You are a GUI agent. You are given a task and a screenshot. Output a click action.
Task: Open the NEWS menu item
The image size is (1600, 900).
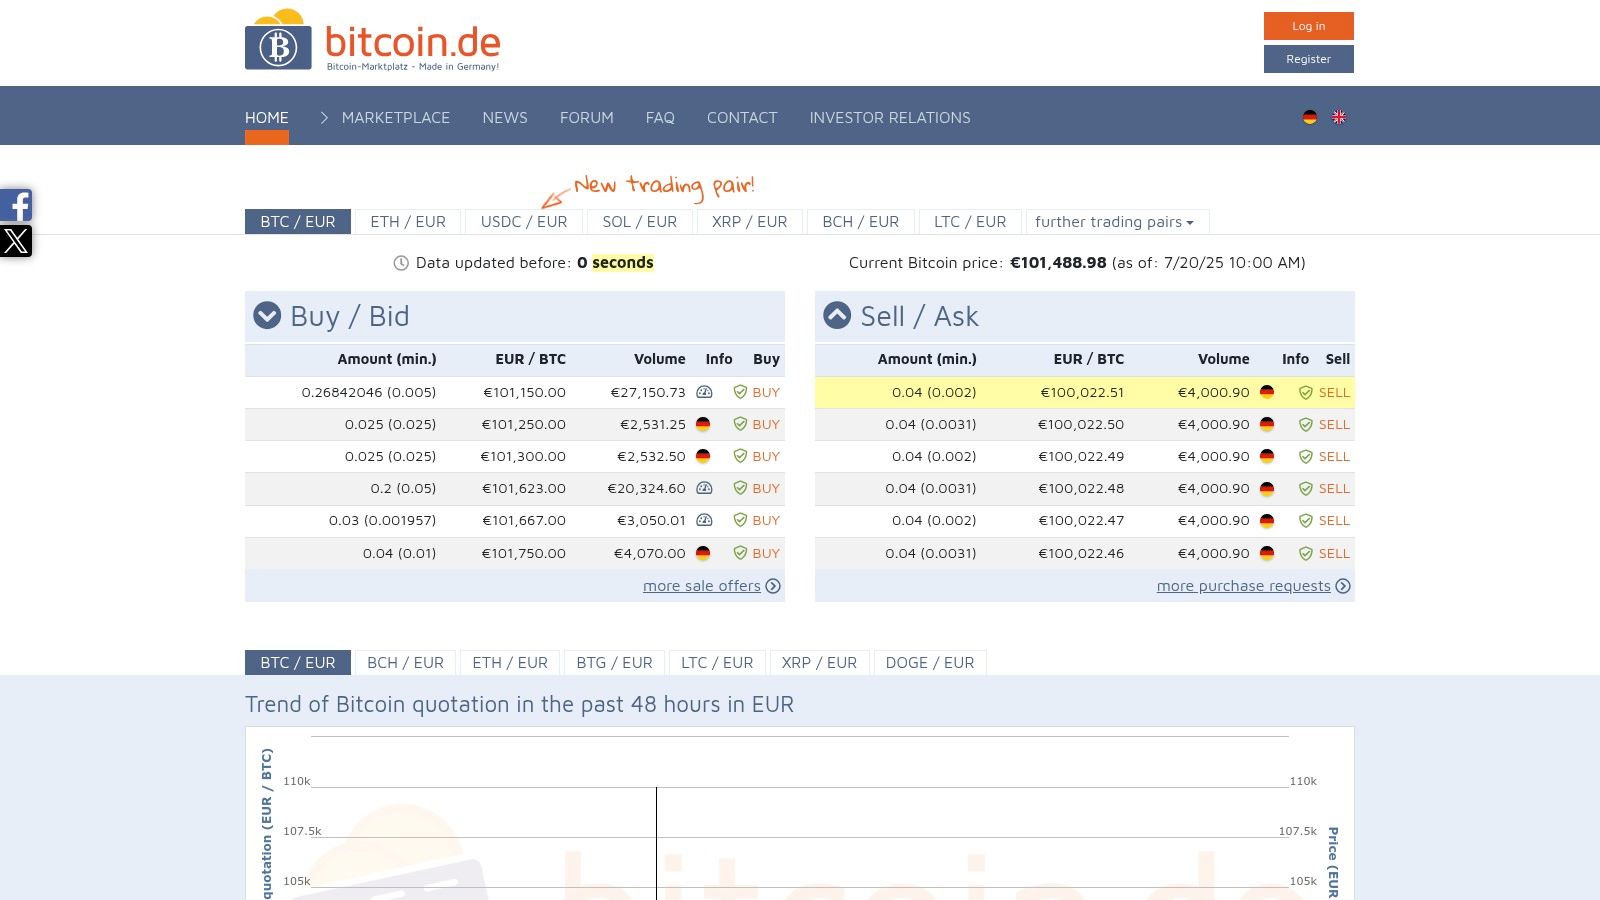pyautogui.click(x=505, y=117)
